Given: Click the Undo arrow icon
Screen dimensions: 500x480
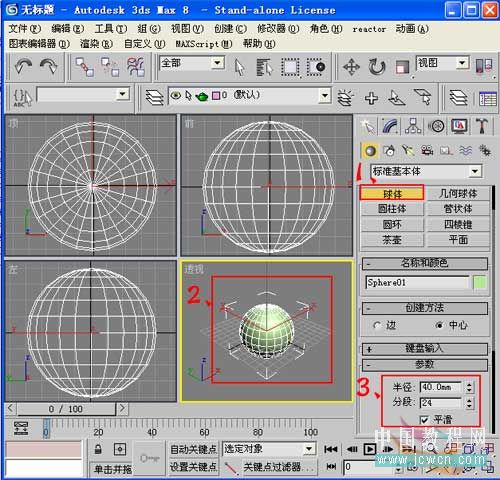Looking at the screenshot, I should [23, 66].
